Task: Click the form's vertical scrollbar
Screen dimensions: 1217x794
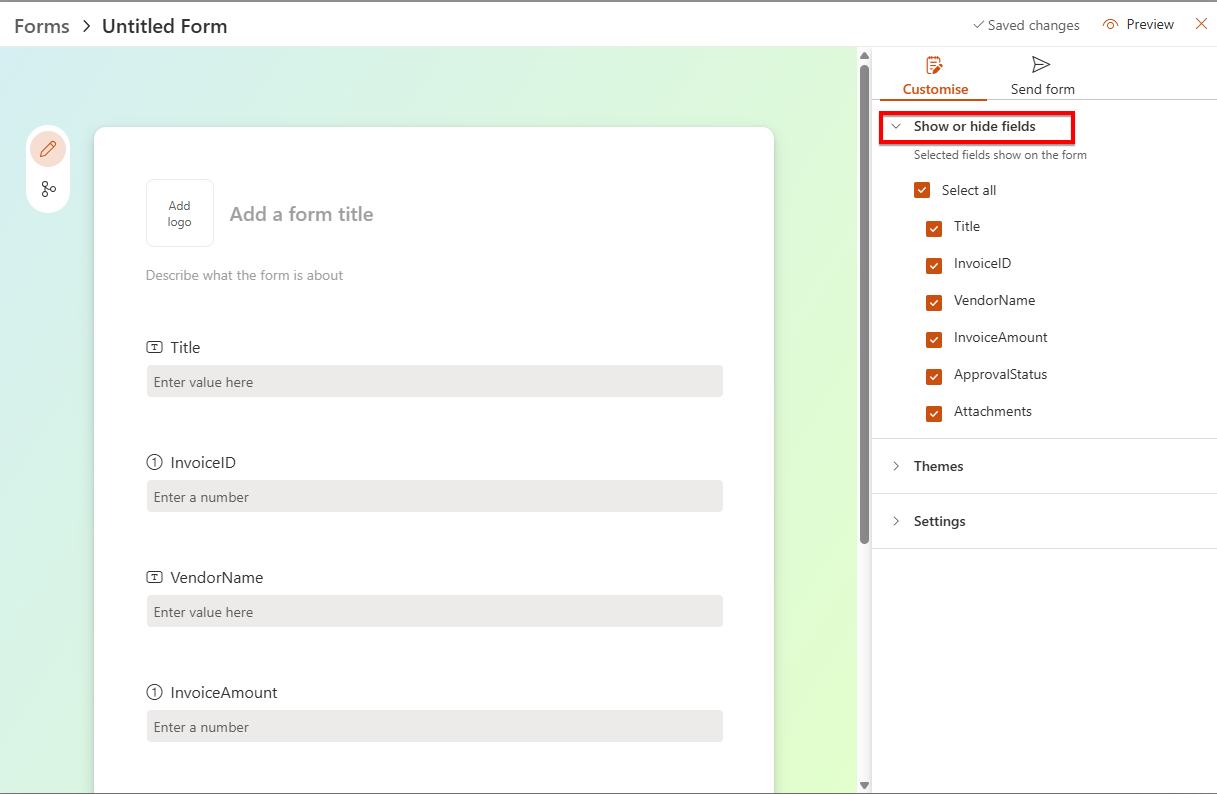Action: [864, 300]
